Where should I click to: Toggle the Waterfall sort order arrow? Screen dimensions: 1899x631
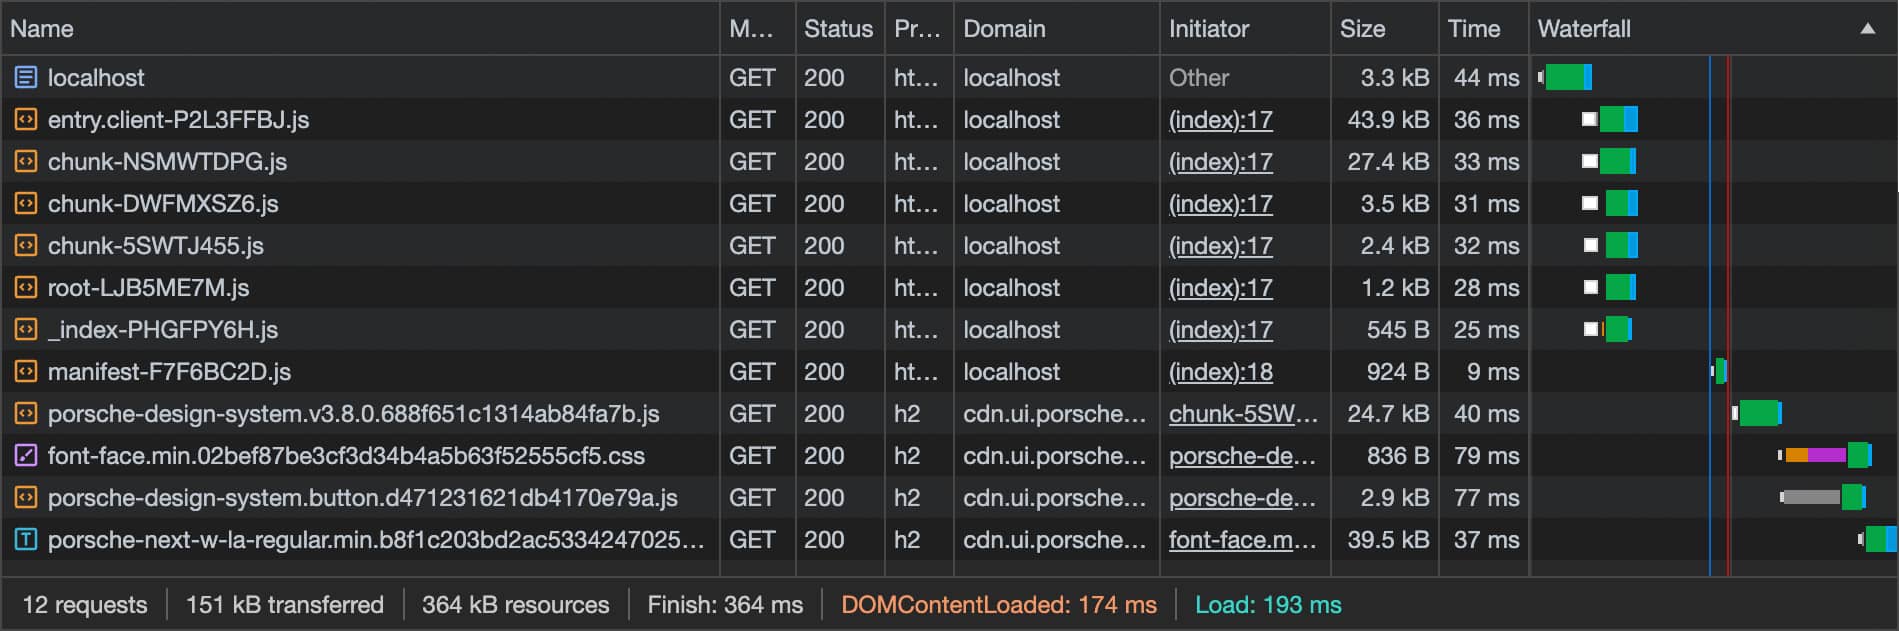pyautogui.click(x=1867, y=29)
